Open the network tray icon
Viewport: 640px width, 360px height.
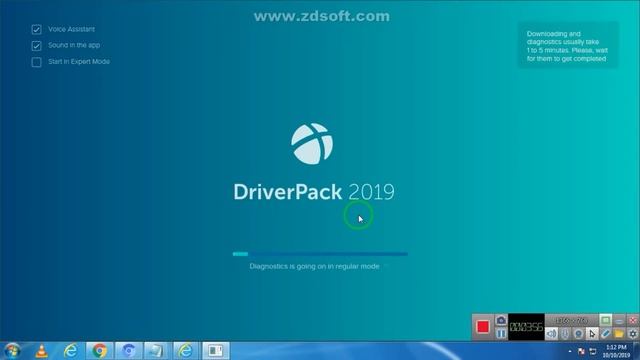click(593, 351)
